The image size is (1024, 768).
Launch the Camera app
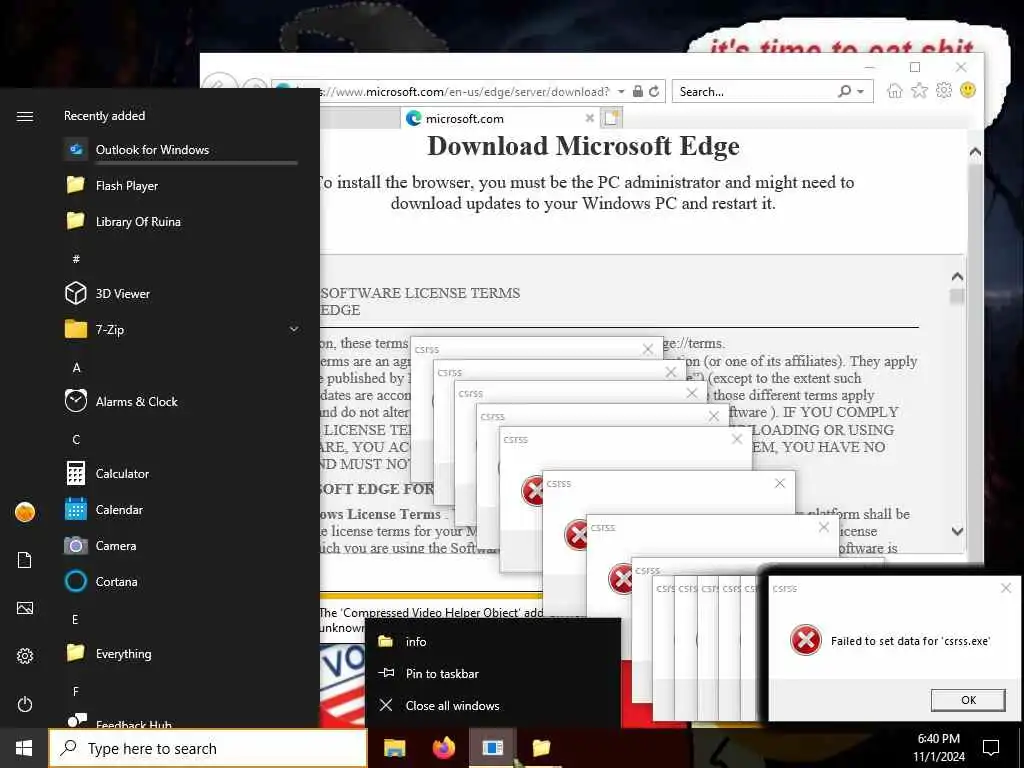point(181,545)
